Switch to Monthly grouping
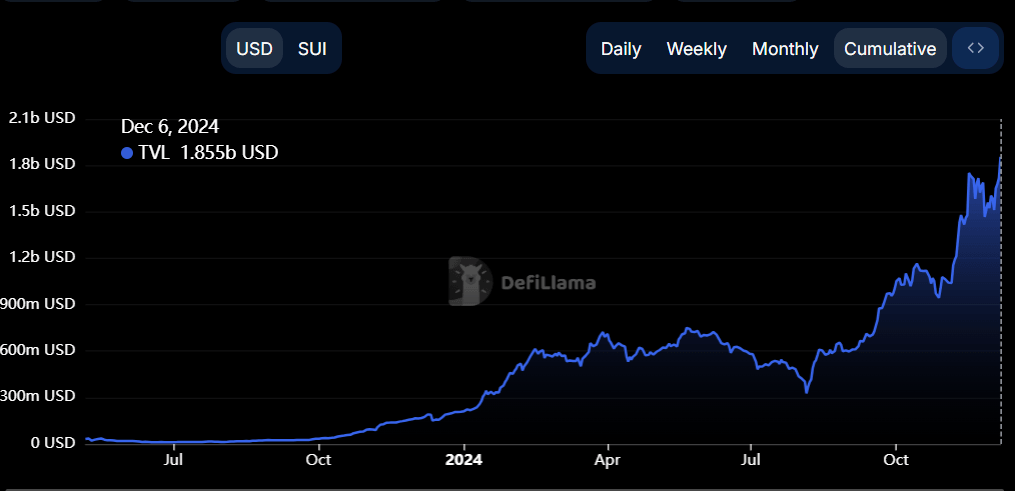Viewport: 1015px width, 491px height. click(x=785, y=48)
